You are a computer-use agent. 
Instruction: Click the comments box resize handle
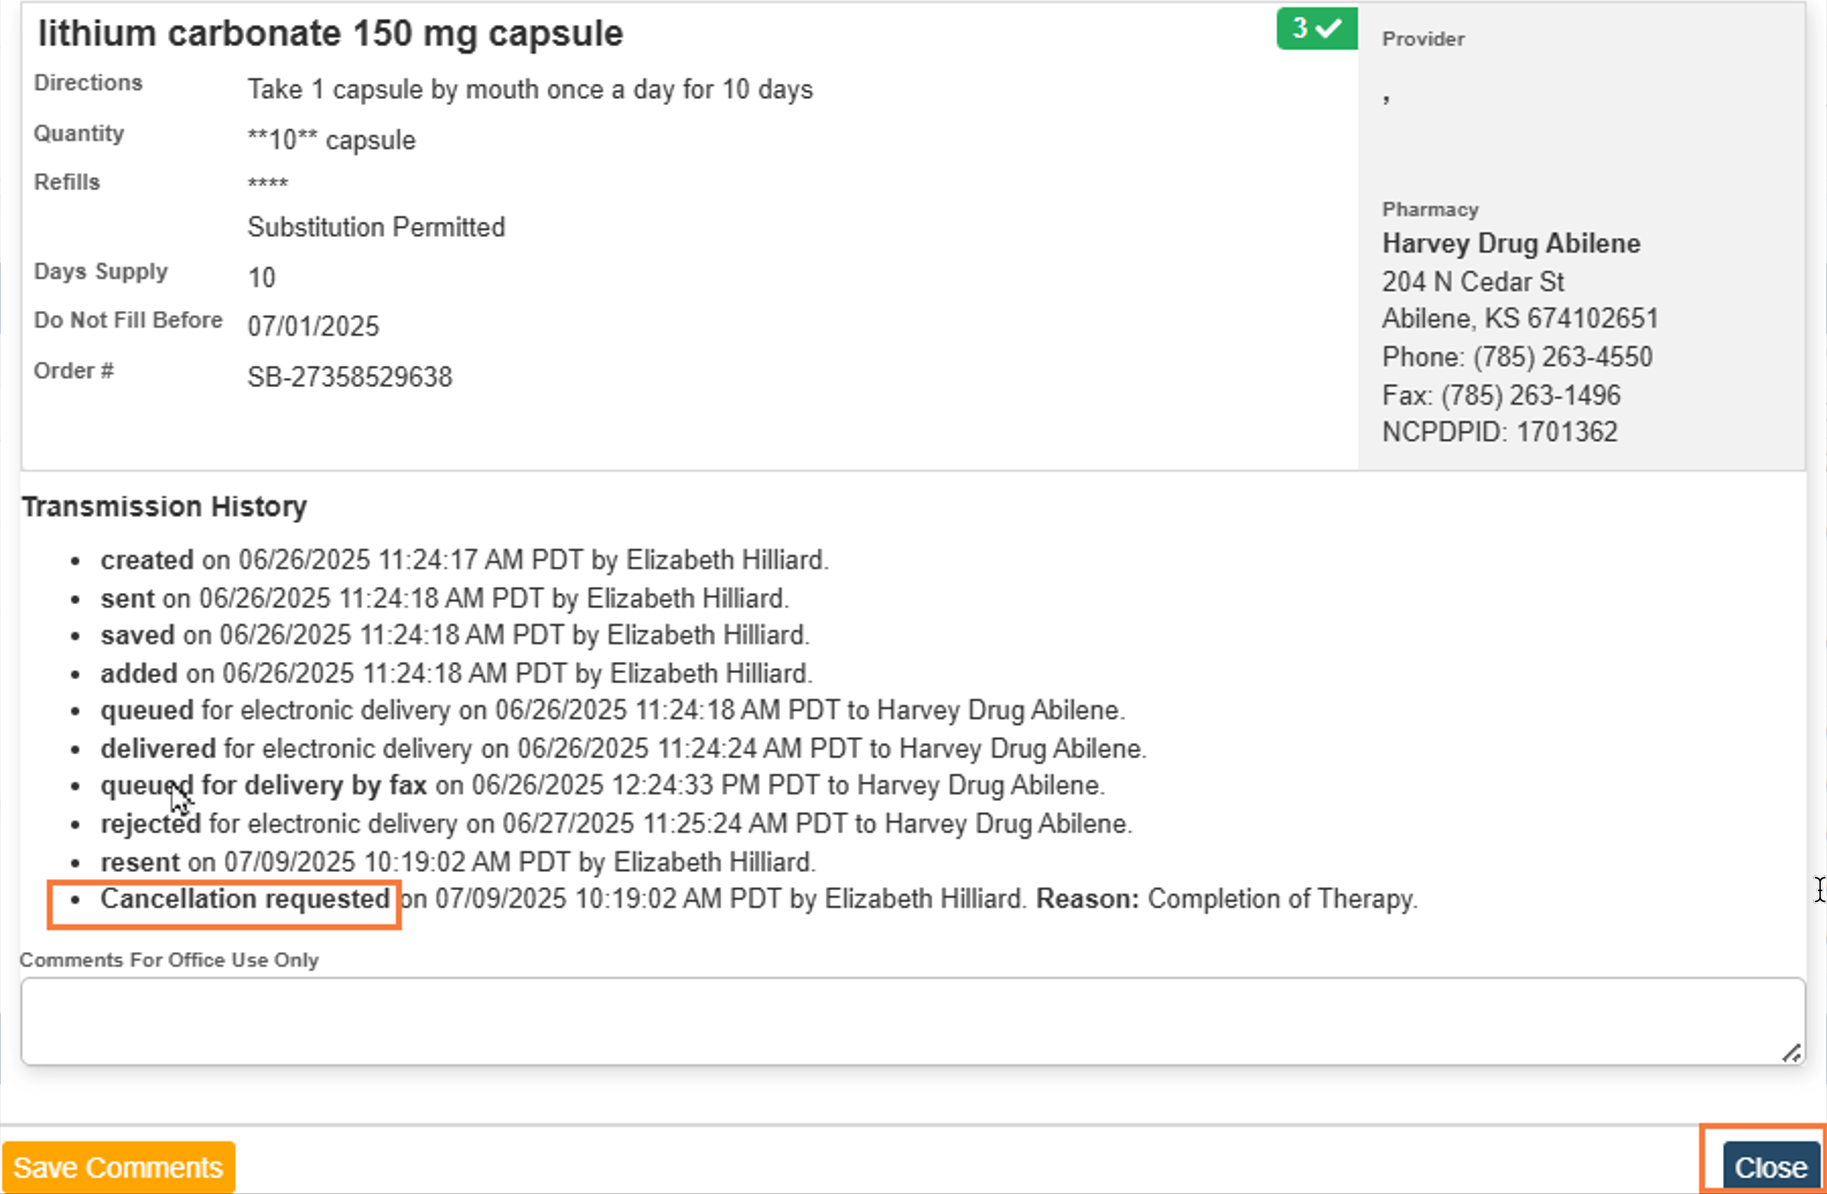[x=1791, y=1053]
